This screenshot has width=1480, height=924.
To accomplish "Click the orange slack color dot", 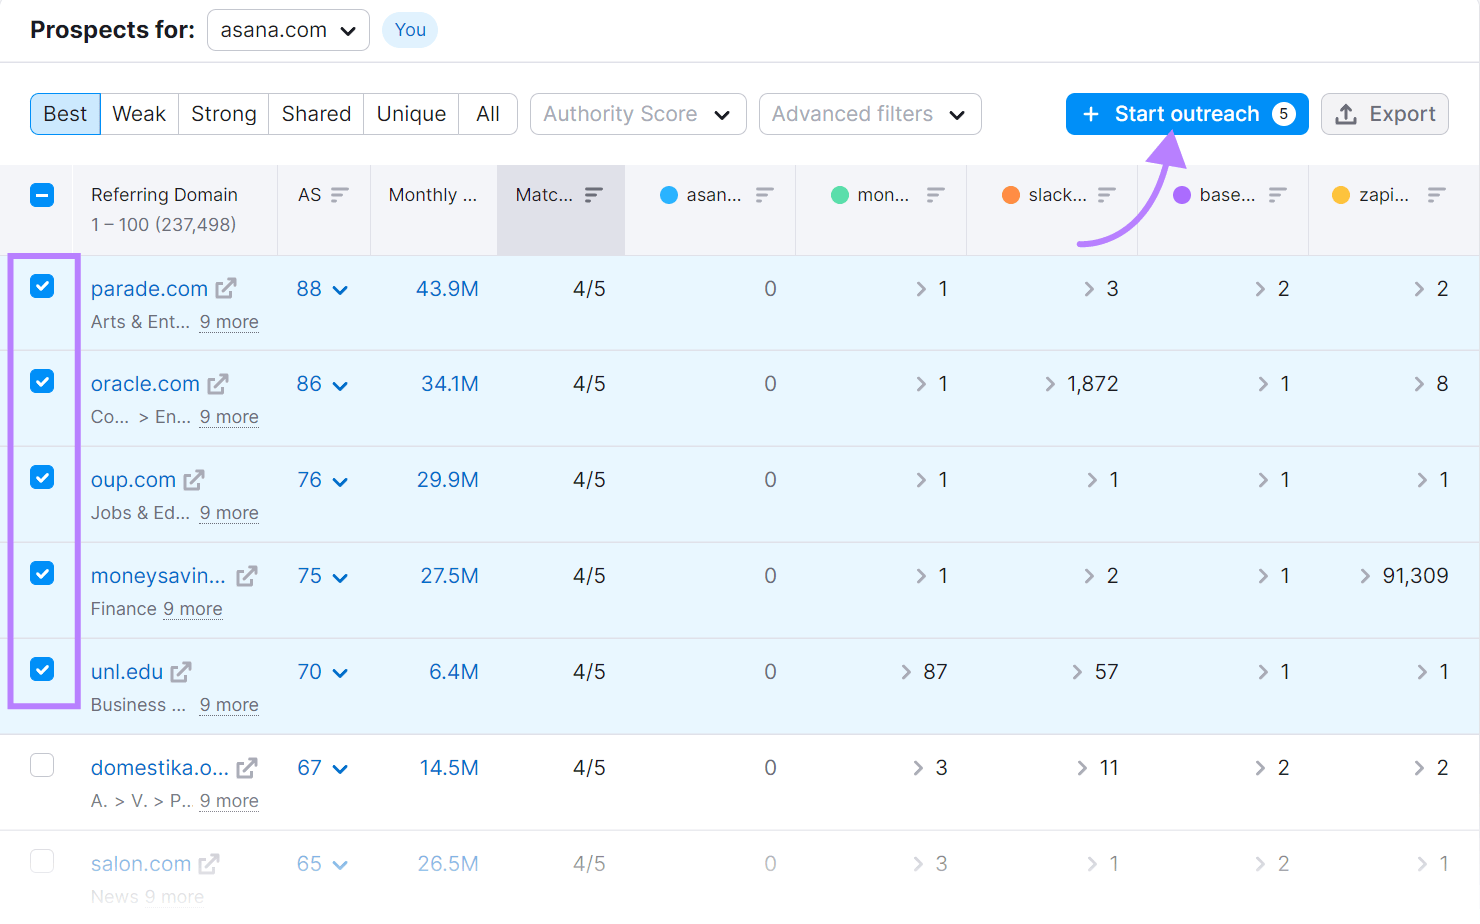I will (1011, 195).
